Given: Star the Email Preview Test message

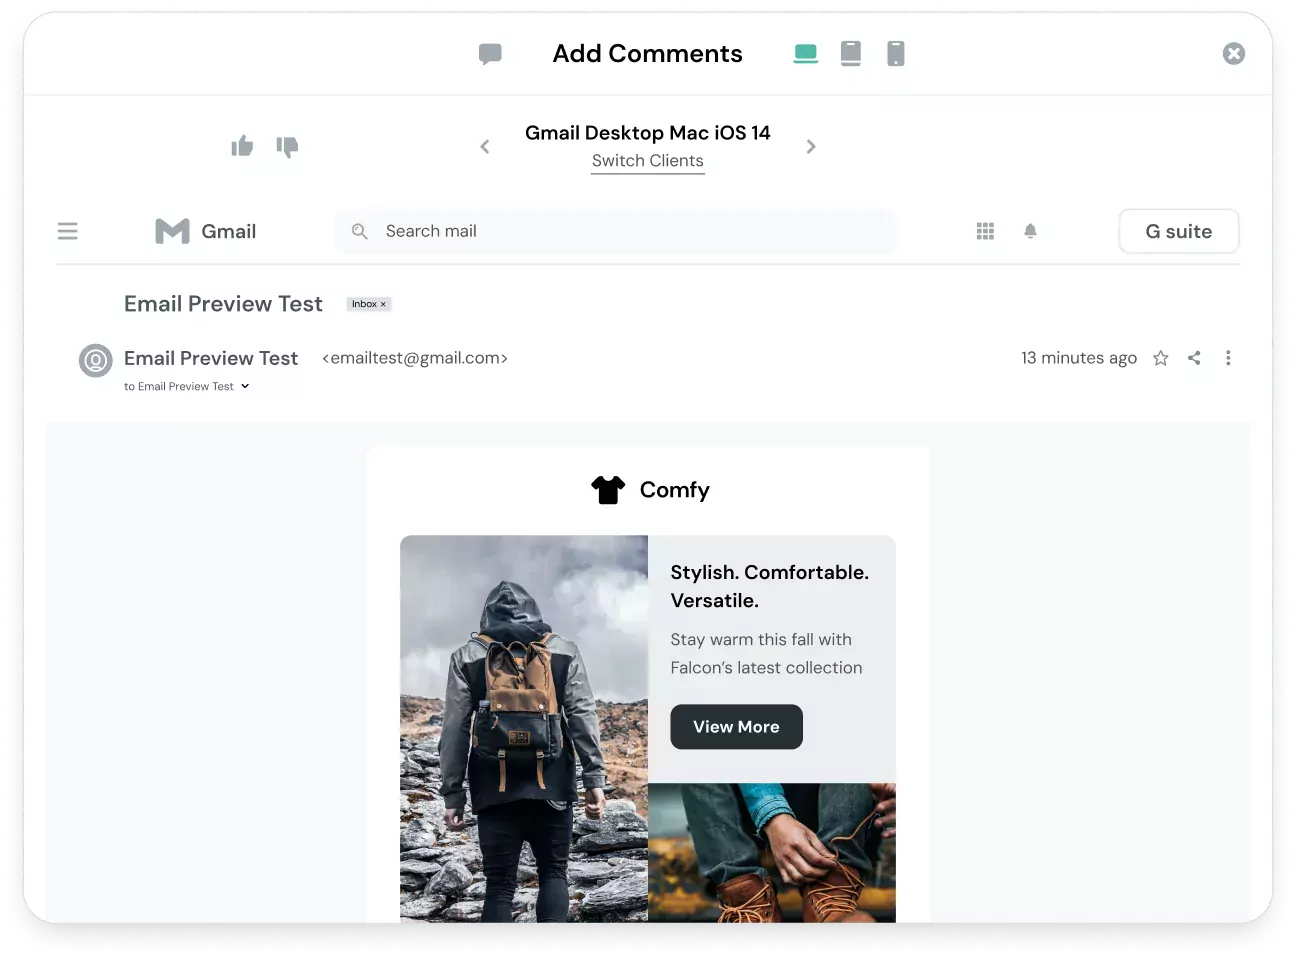Looking at the screenshot, I should [x=1160, y=358].
